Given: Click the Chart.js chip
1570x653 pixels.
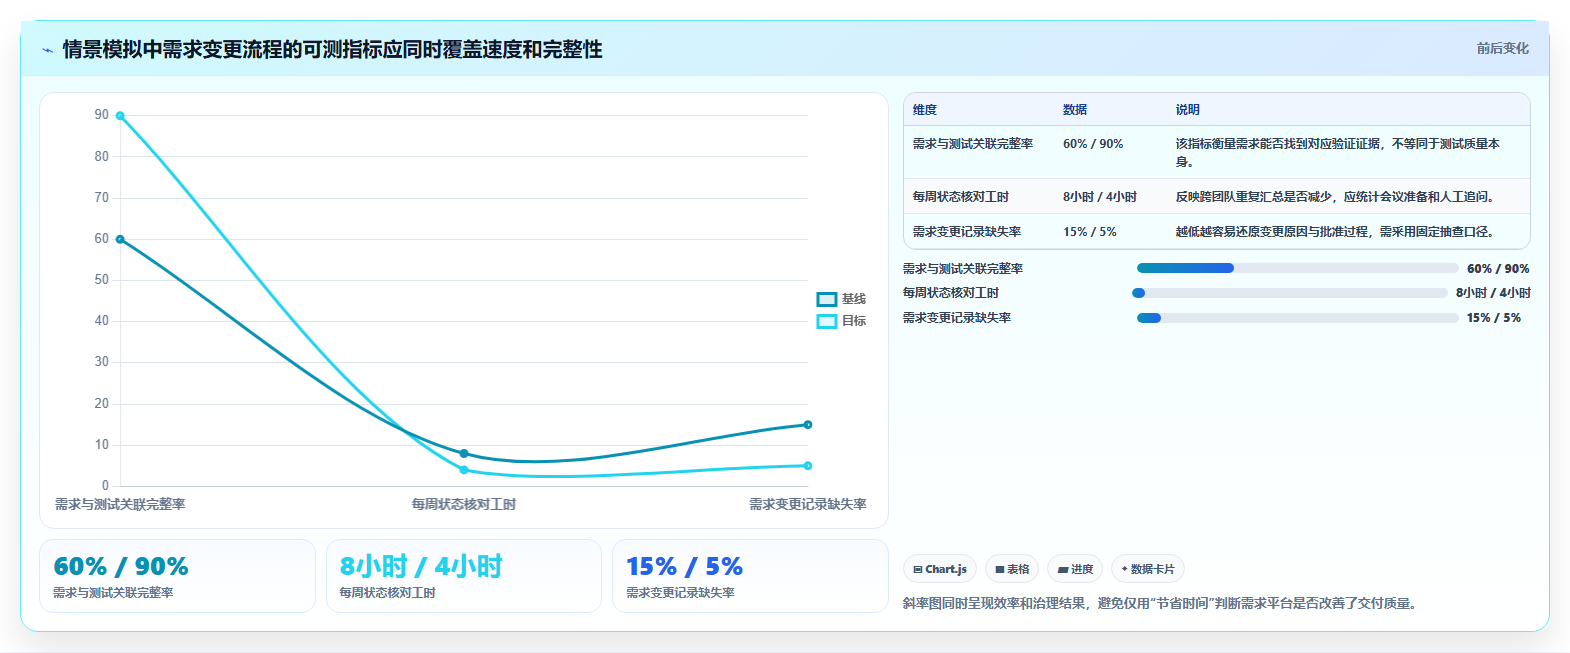Looking at the screenshot, I should click(940, 569).
